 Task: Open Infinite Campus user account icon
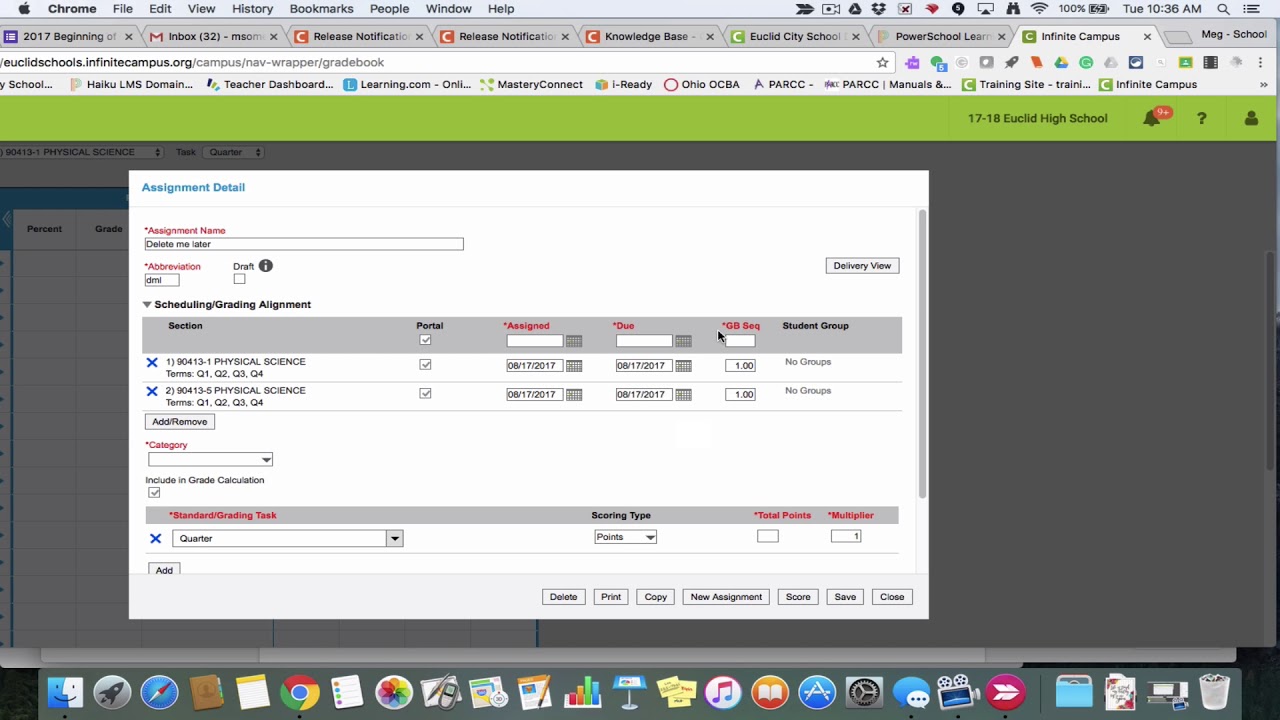(1251, 118)
